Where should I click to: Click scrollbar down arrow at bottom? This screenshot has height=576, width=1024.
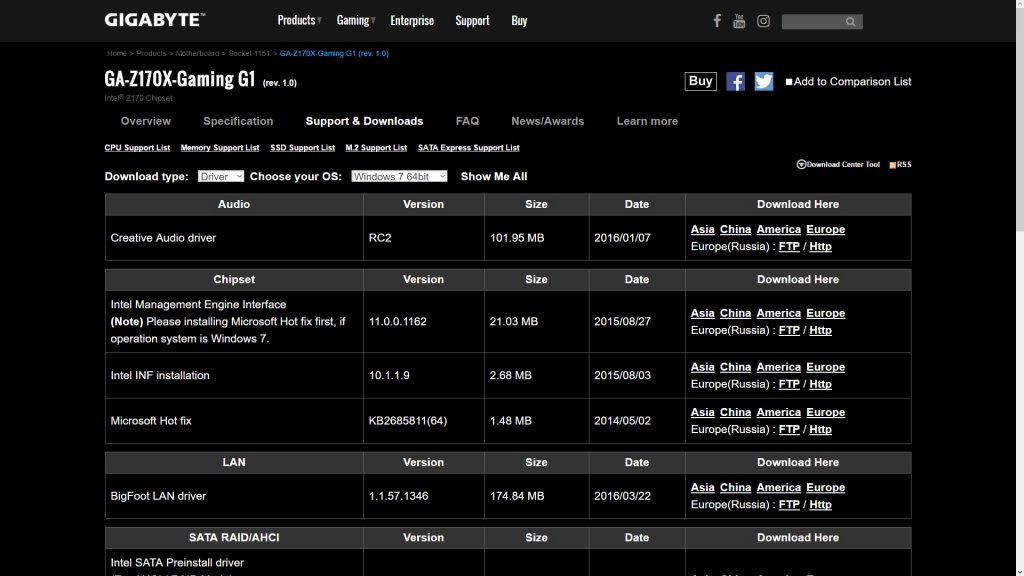(1019, 571)
